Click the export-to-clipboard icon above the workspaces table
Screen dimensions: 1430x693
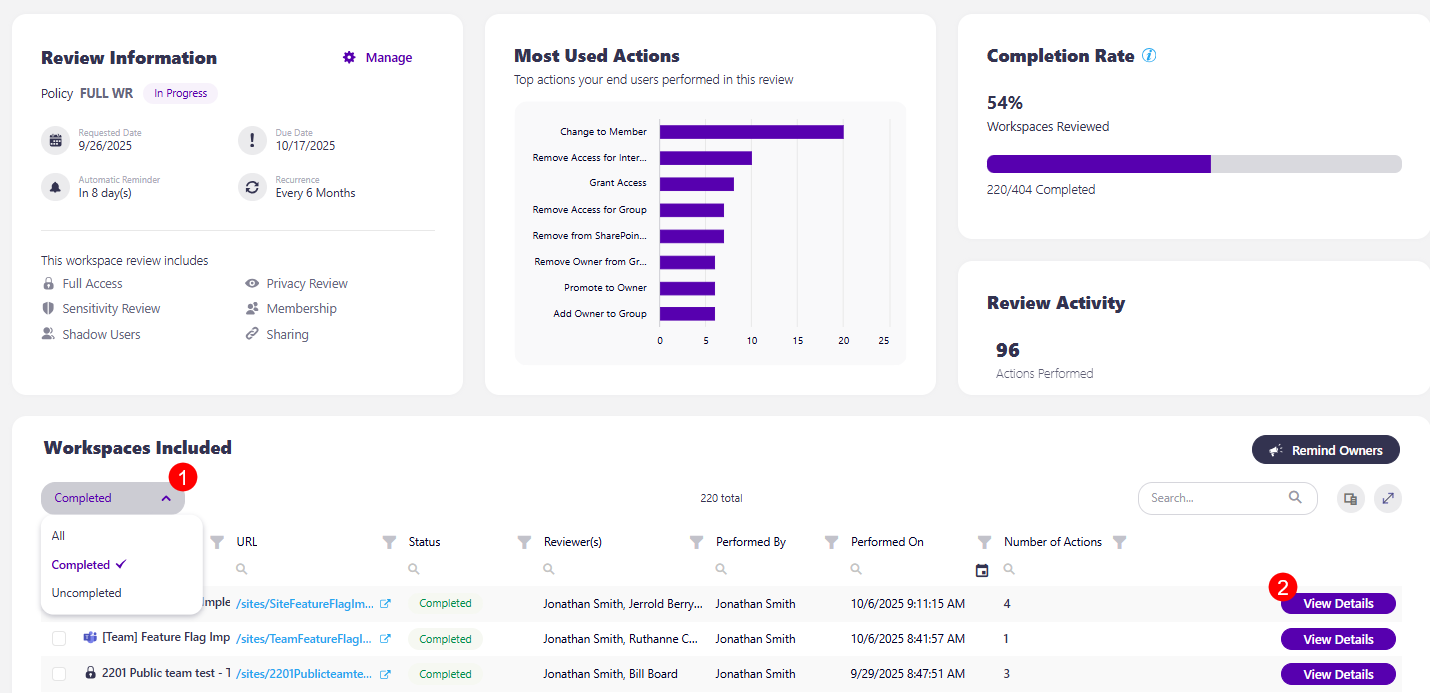[1350, 498]
